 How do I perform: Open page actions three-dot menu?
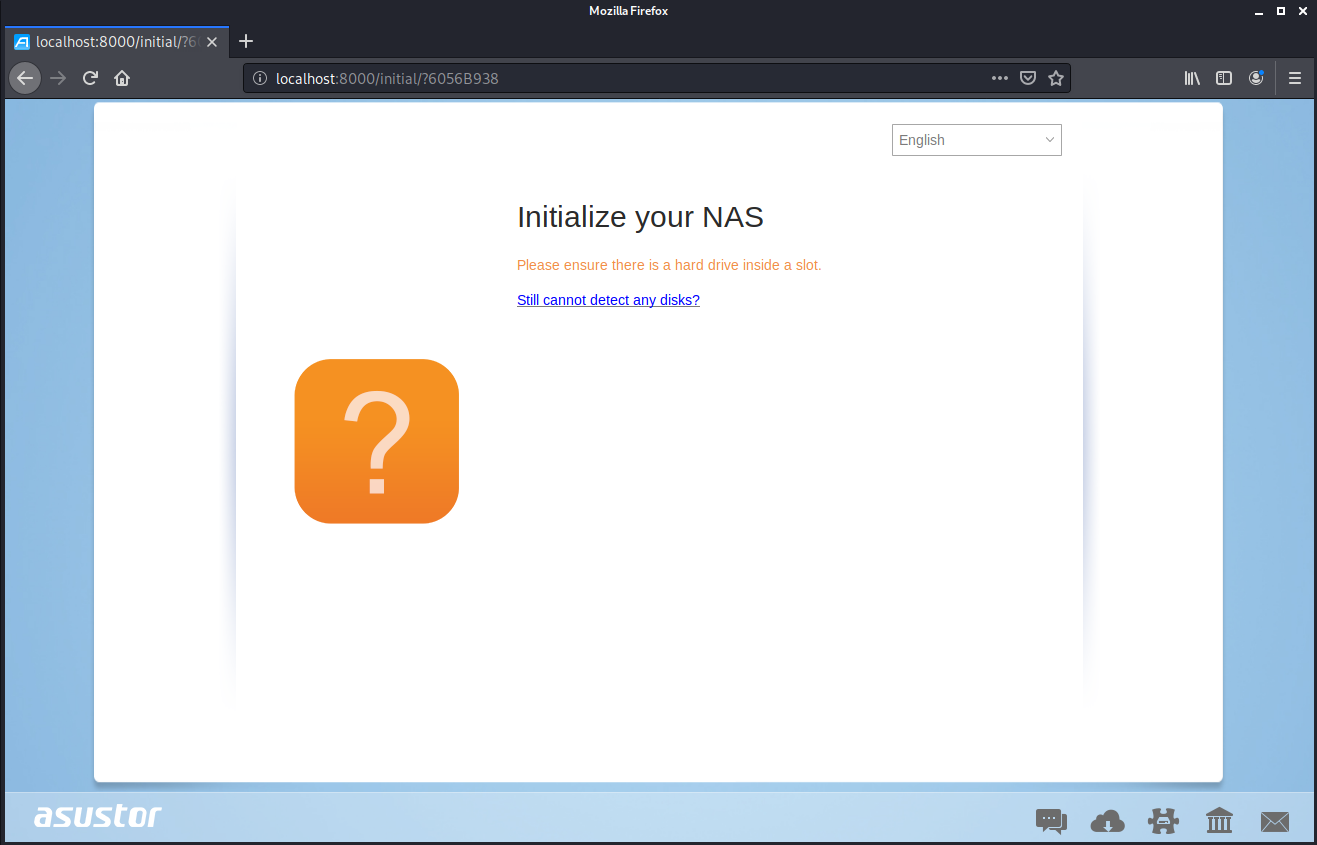click(x=999, y=78)
